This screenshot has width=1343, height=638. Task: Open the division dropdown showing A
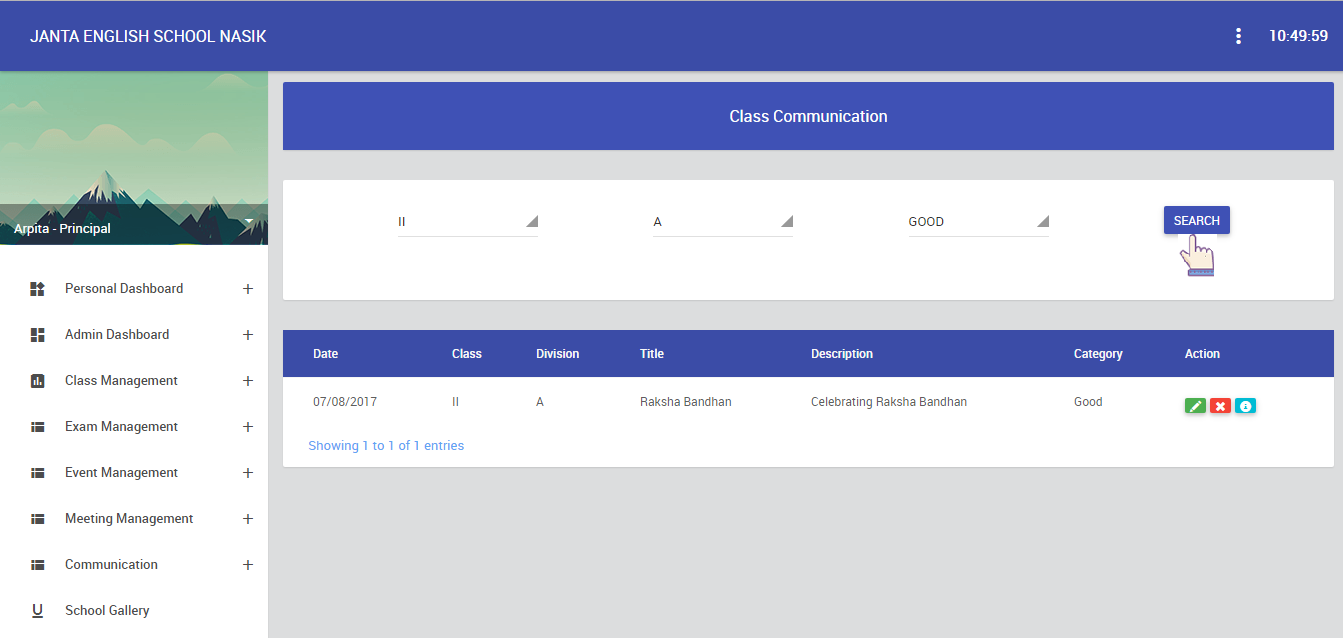723,222
